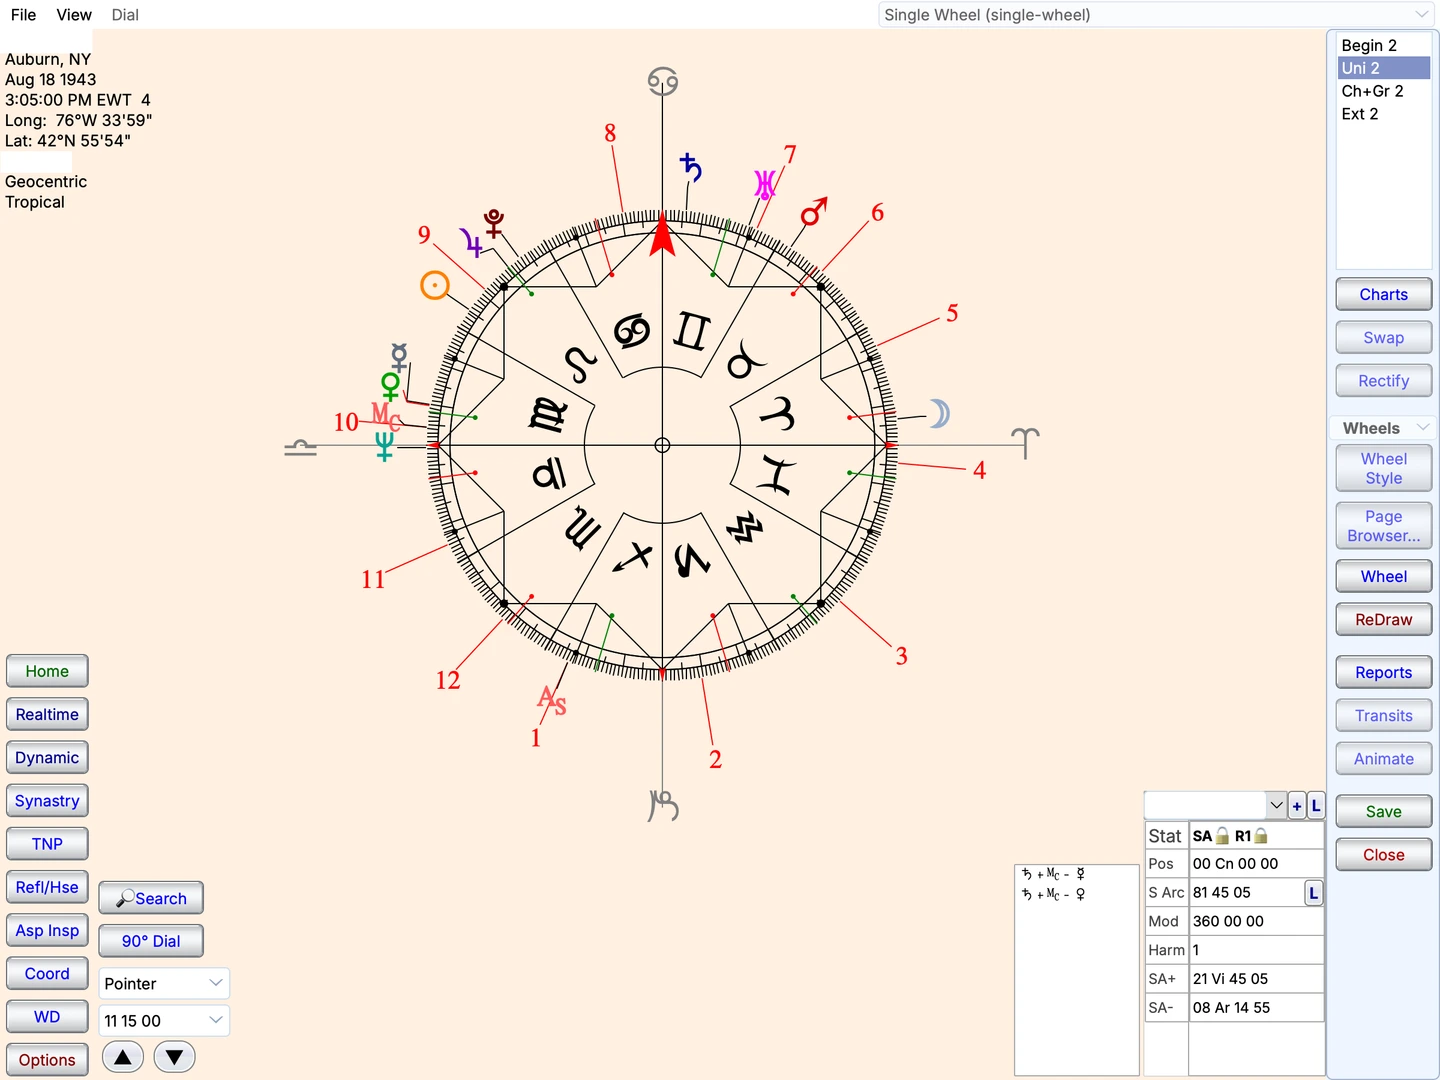
Task: Open the Pointer mode dropdown
Action: coord(164,984)
